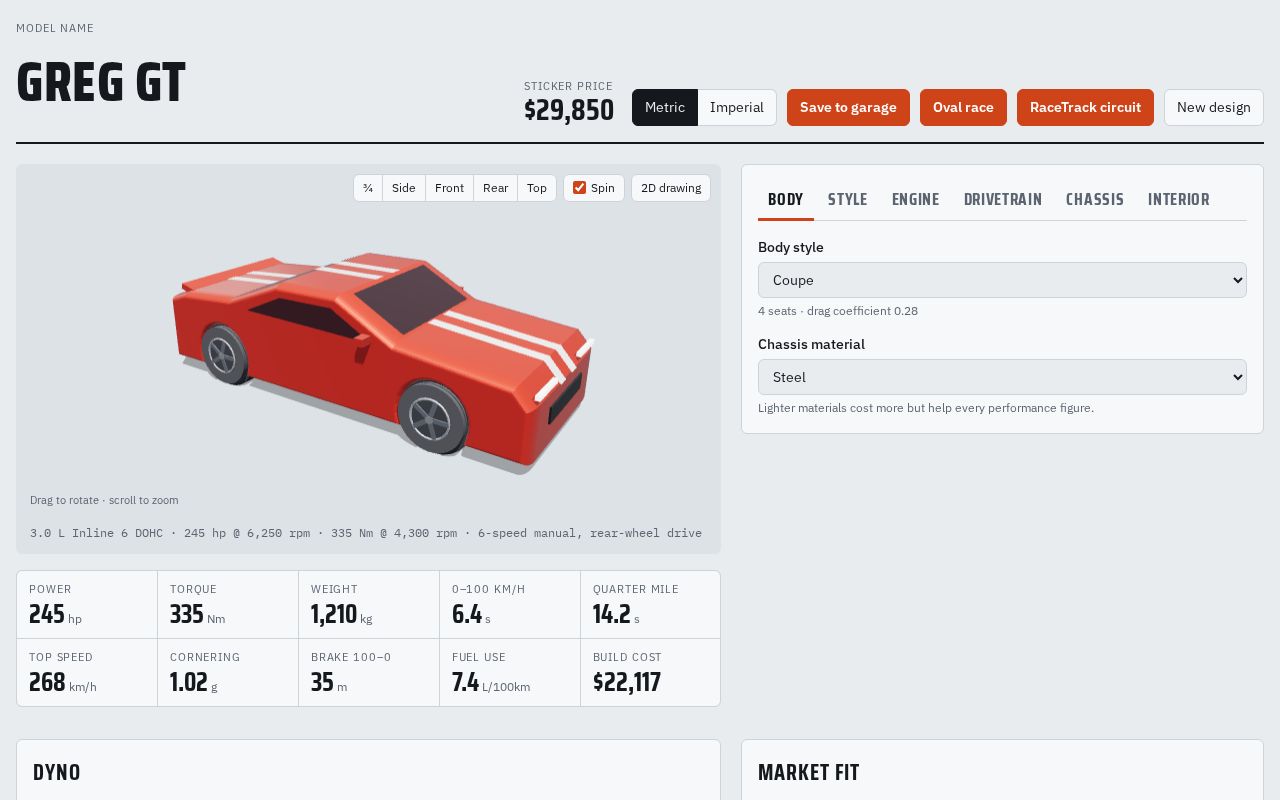
Task: Switch to the Style tab
Action: click(848, 200)
